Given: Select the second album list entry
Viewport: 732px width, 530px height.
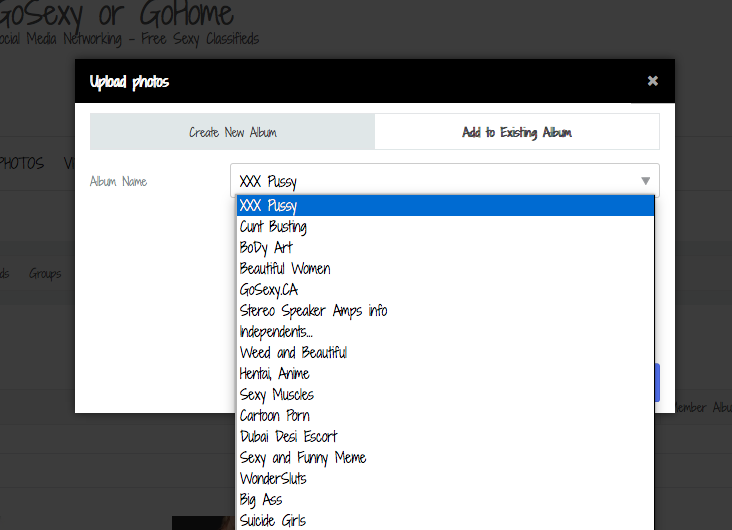Looking at the screenshot, I should 445,226.
